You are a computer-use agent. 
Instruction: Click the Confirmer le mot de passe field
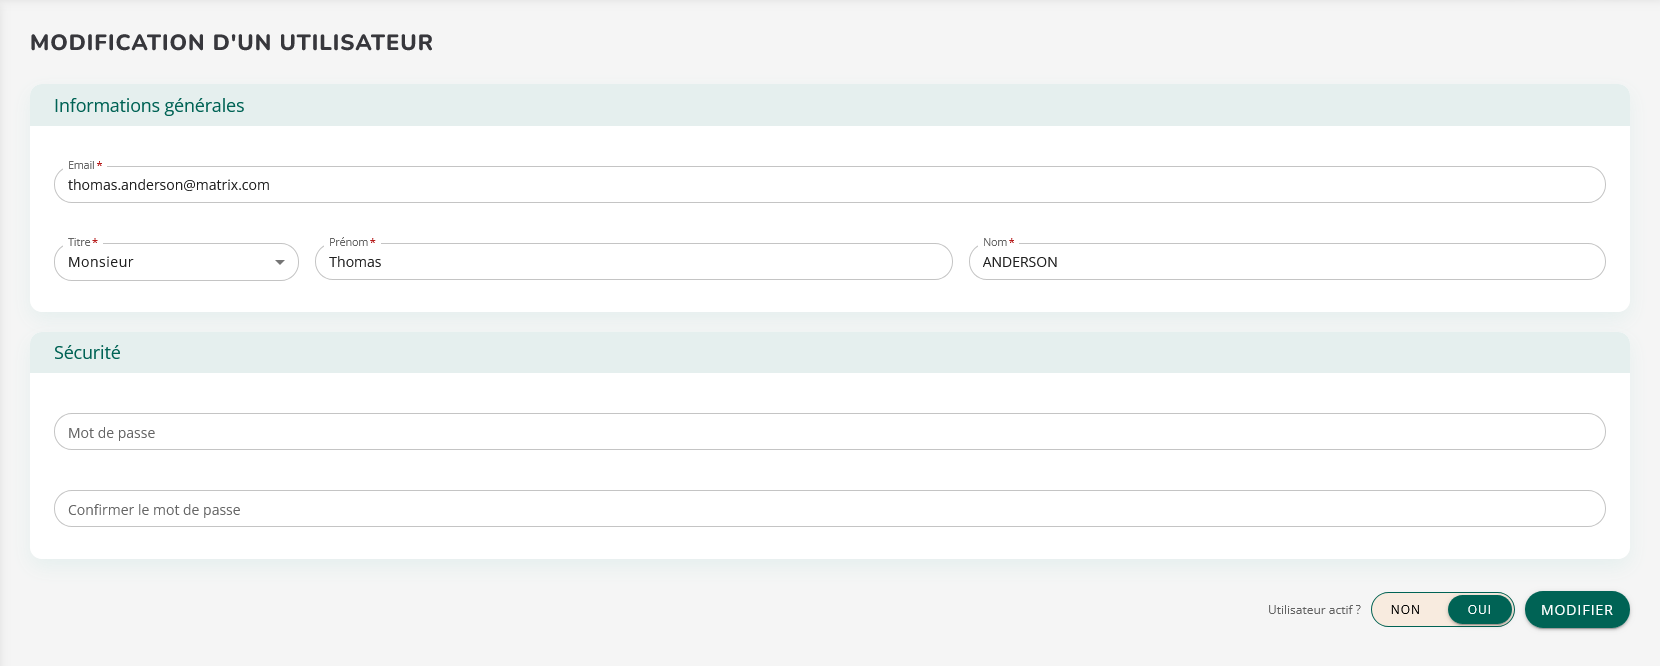(x=828, y=509)
